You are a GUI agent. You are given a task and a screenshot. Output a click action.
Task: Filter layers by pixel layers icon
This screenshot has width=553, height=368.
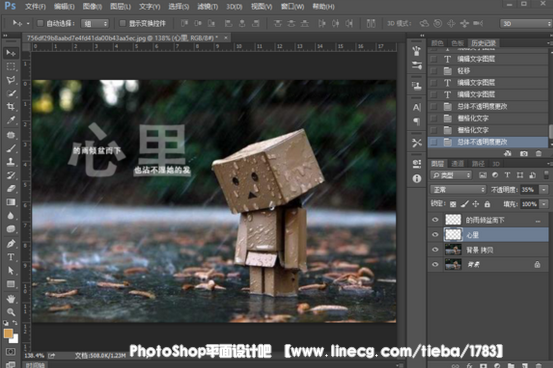(x=482, y=175)
